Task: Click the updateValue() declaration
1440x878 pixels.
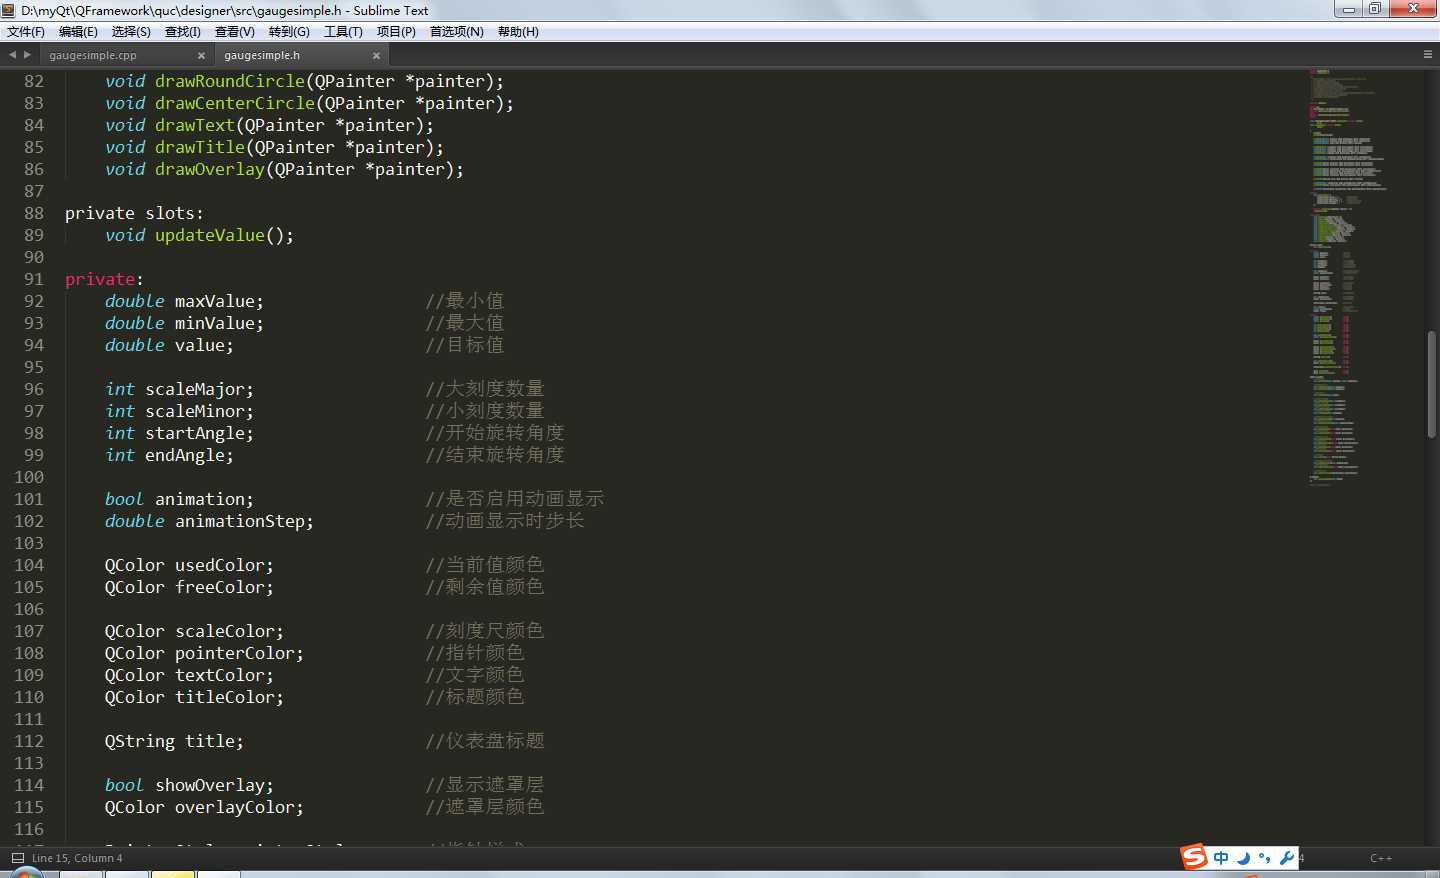Action: (x=200, y=235)
